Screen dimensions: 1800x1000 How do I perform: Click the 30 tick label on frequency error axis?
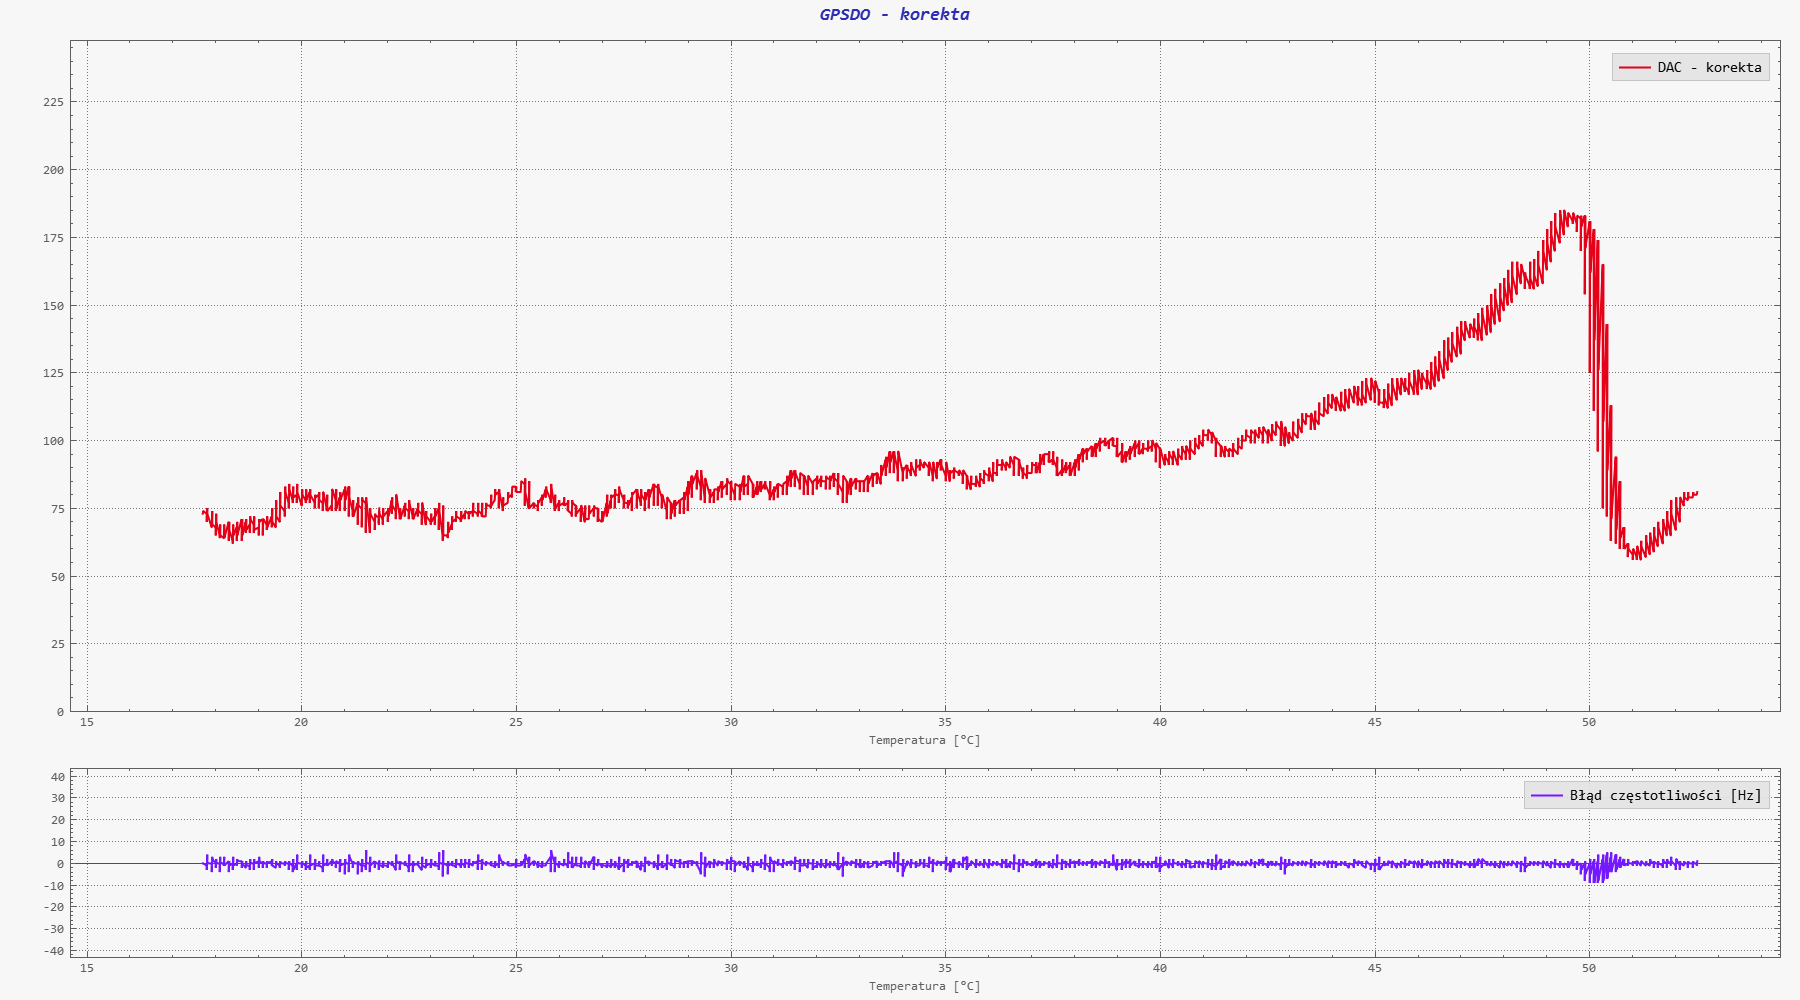click(57, 798)
